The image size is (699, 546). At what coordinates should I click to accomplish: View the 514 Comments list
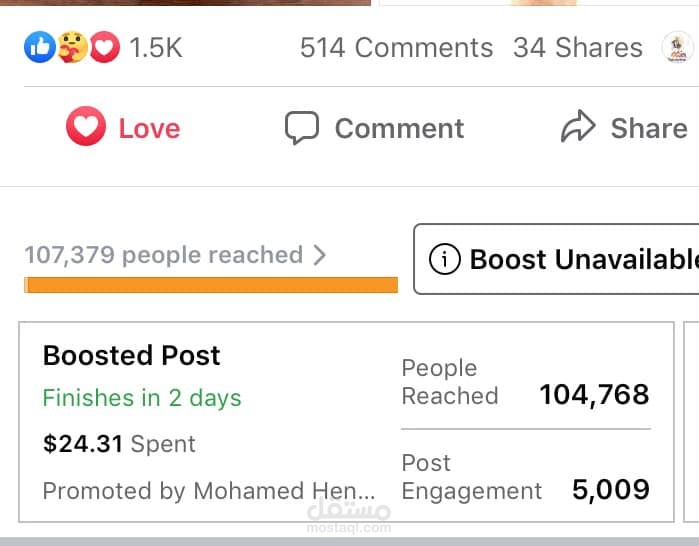(396, 47)
